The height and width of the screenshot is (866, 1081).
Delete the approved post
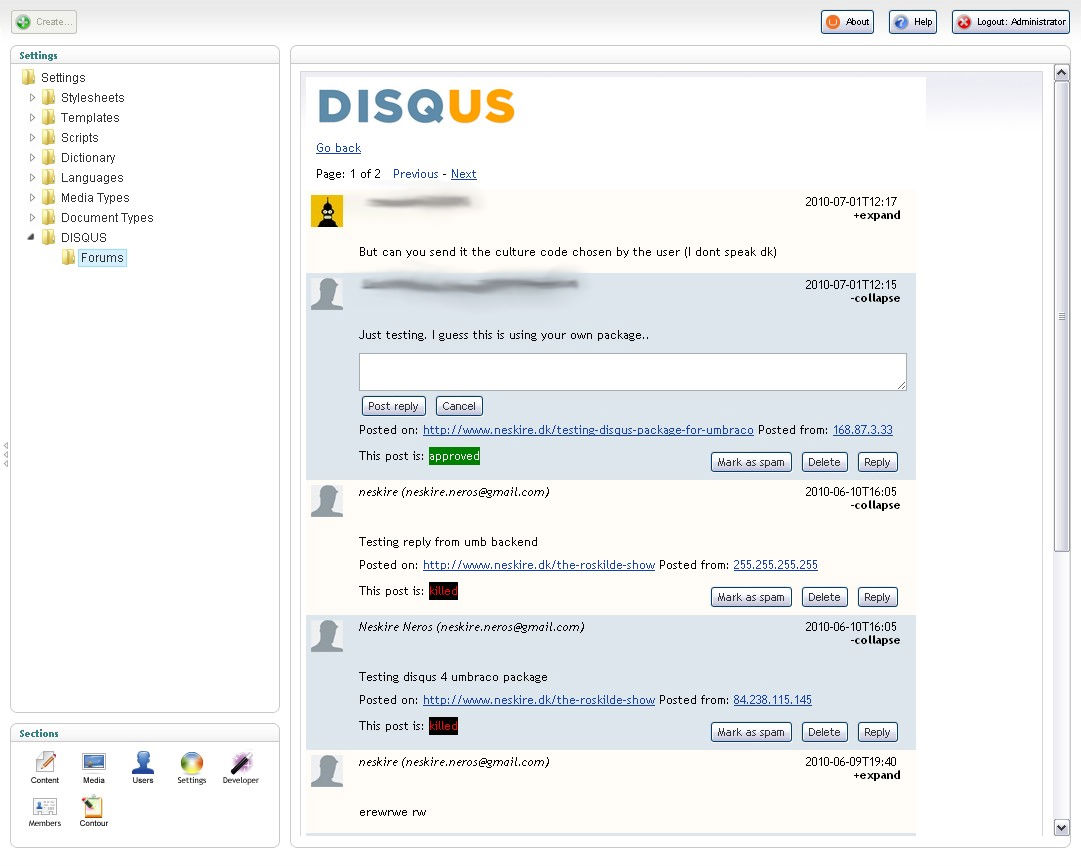(x=824, y=462)
